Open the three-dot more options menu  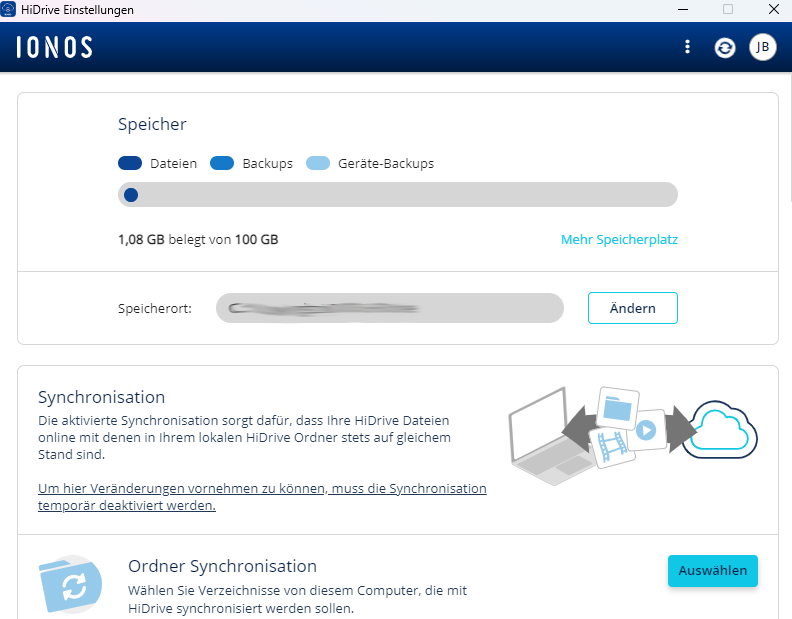point(687,47)
